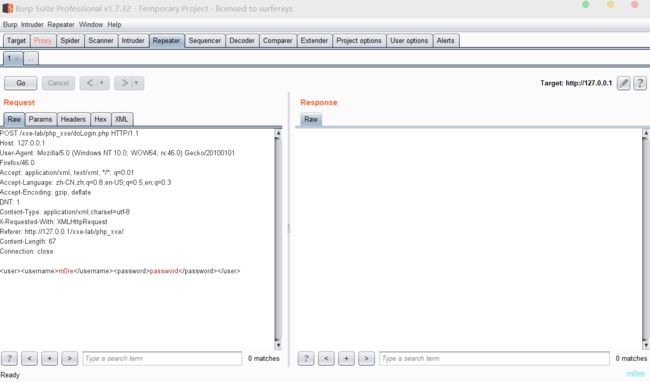Select the request Hex tab
The image size is (650, 382).
(101, 119)
